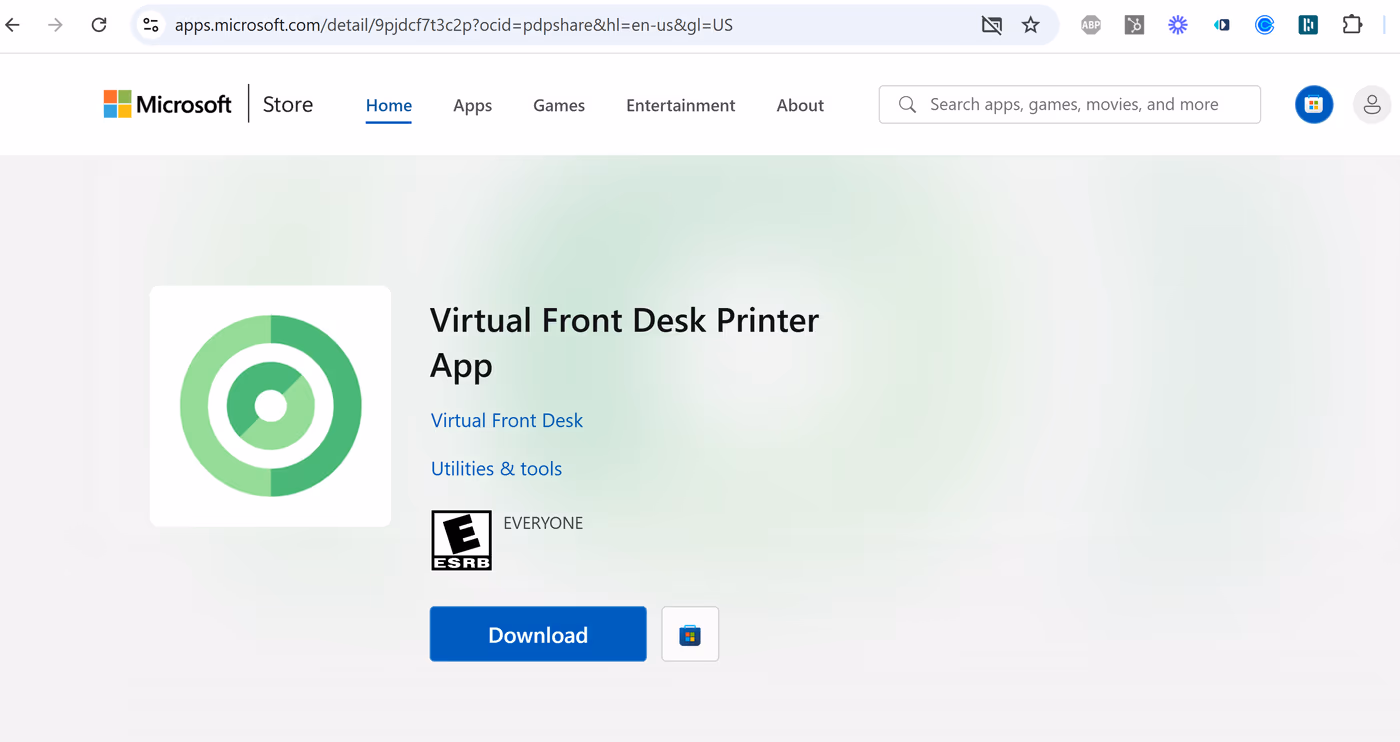Open the Utilities & tools category link

496,468
